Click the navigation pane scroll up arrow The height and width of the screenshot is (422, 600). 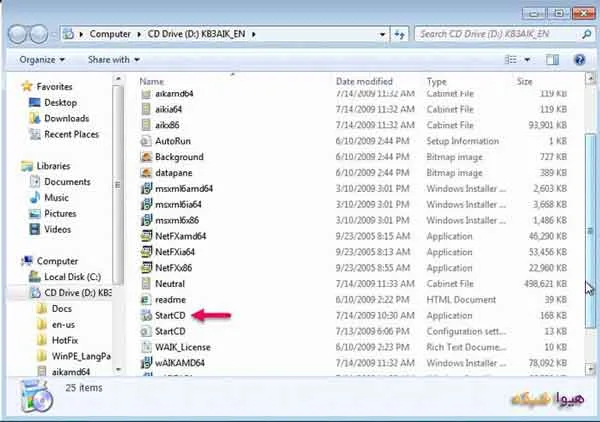coord(118,79)
